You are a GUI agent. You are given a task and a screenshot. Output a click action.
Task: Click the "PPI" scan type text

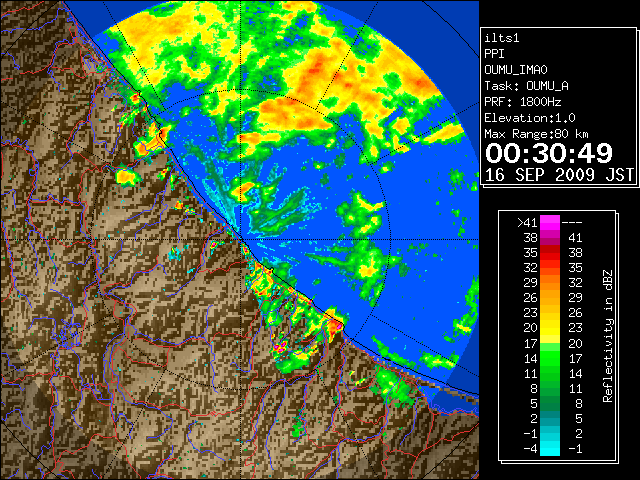494,54
